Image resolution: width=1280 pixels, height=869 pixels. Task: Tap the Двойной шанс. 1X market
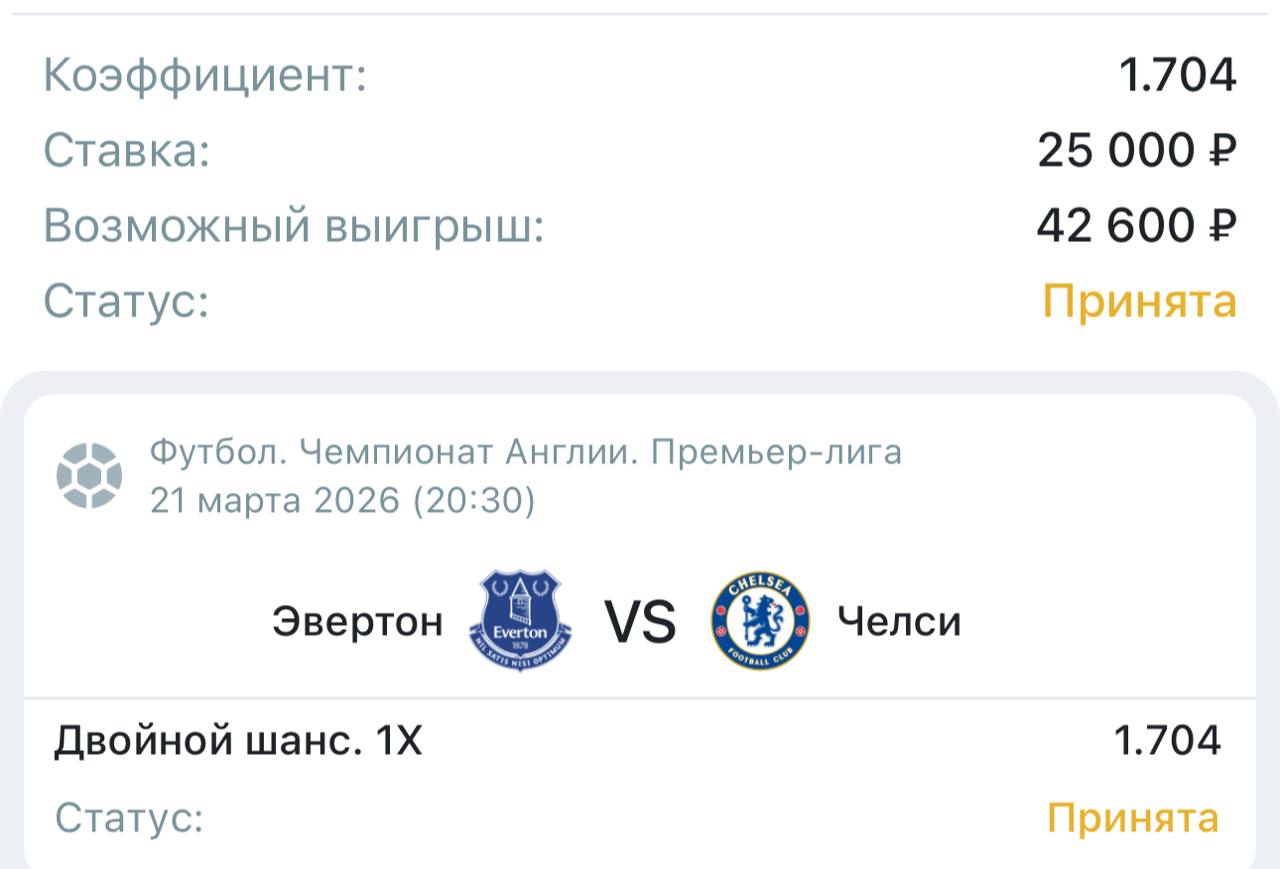tap(238, 741)
